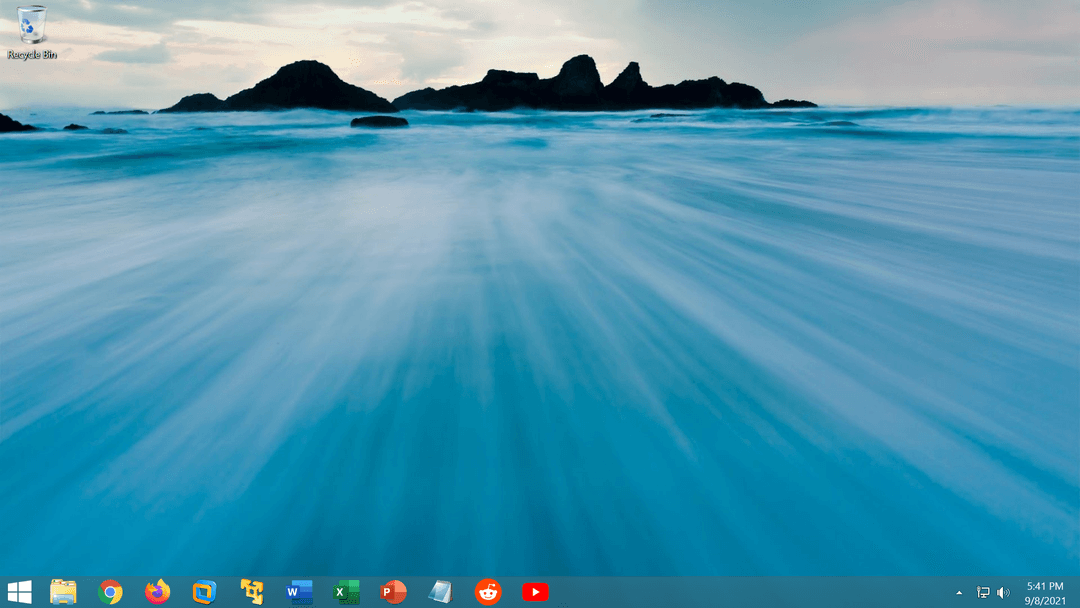Open Microsoft PowerPoint
The height and width of the screenshot is (608, 1080).
392,592
